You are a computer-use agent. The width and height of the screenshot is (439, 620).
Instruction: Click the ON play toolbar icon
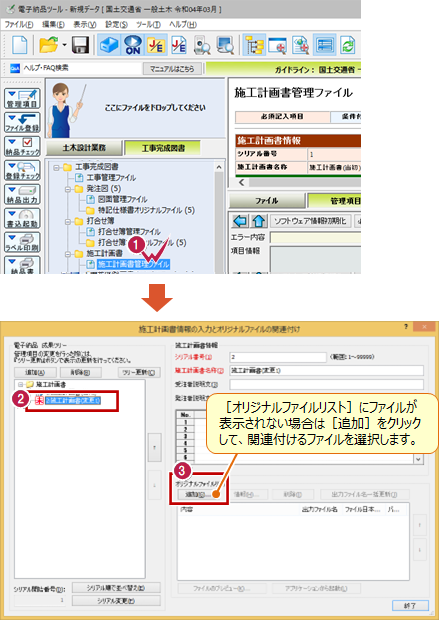click(132, 45)
